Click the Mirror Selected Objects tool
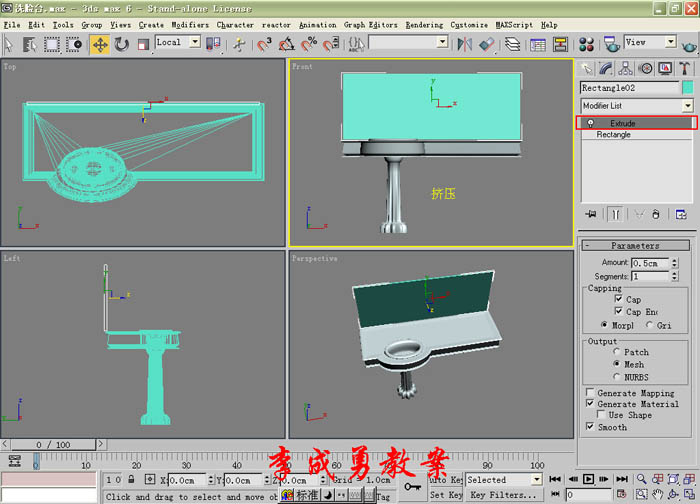This screenshot has height=504, width=700. 464,44
